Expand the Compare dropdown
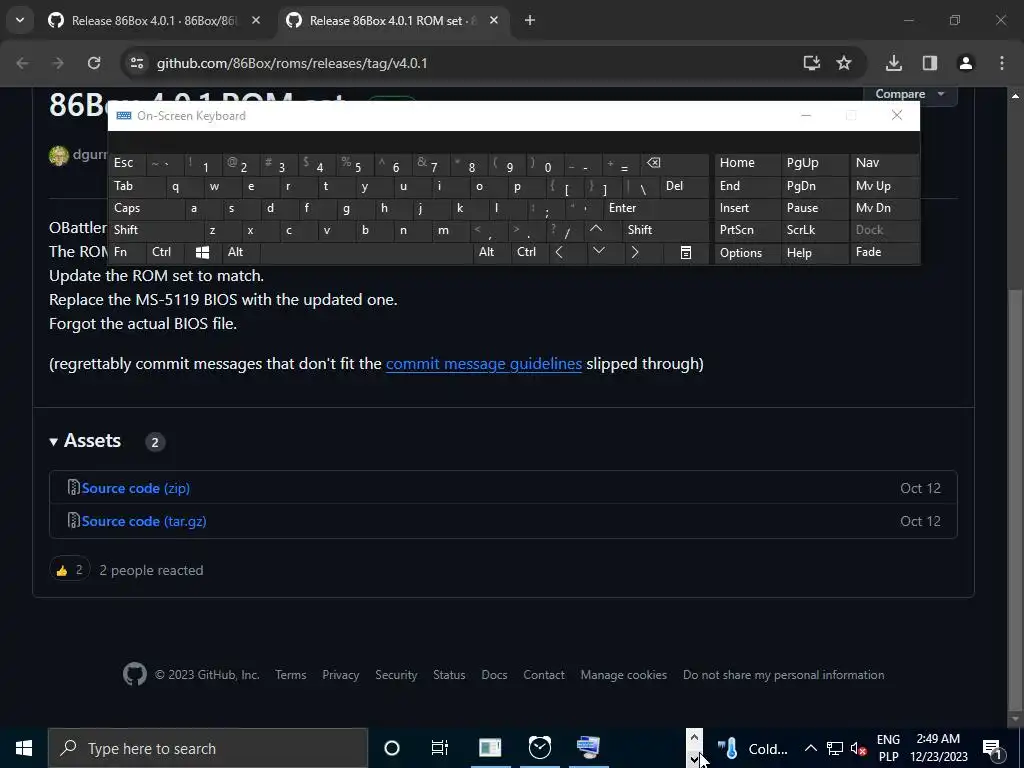The width and height of the screenshot is (1024, 768). click(910, 94)
